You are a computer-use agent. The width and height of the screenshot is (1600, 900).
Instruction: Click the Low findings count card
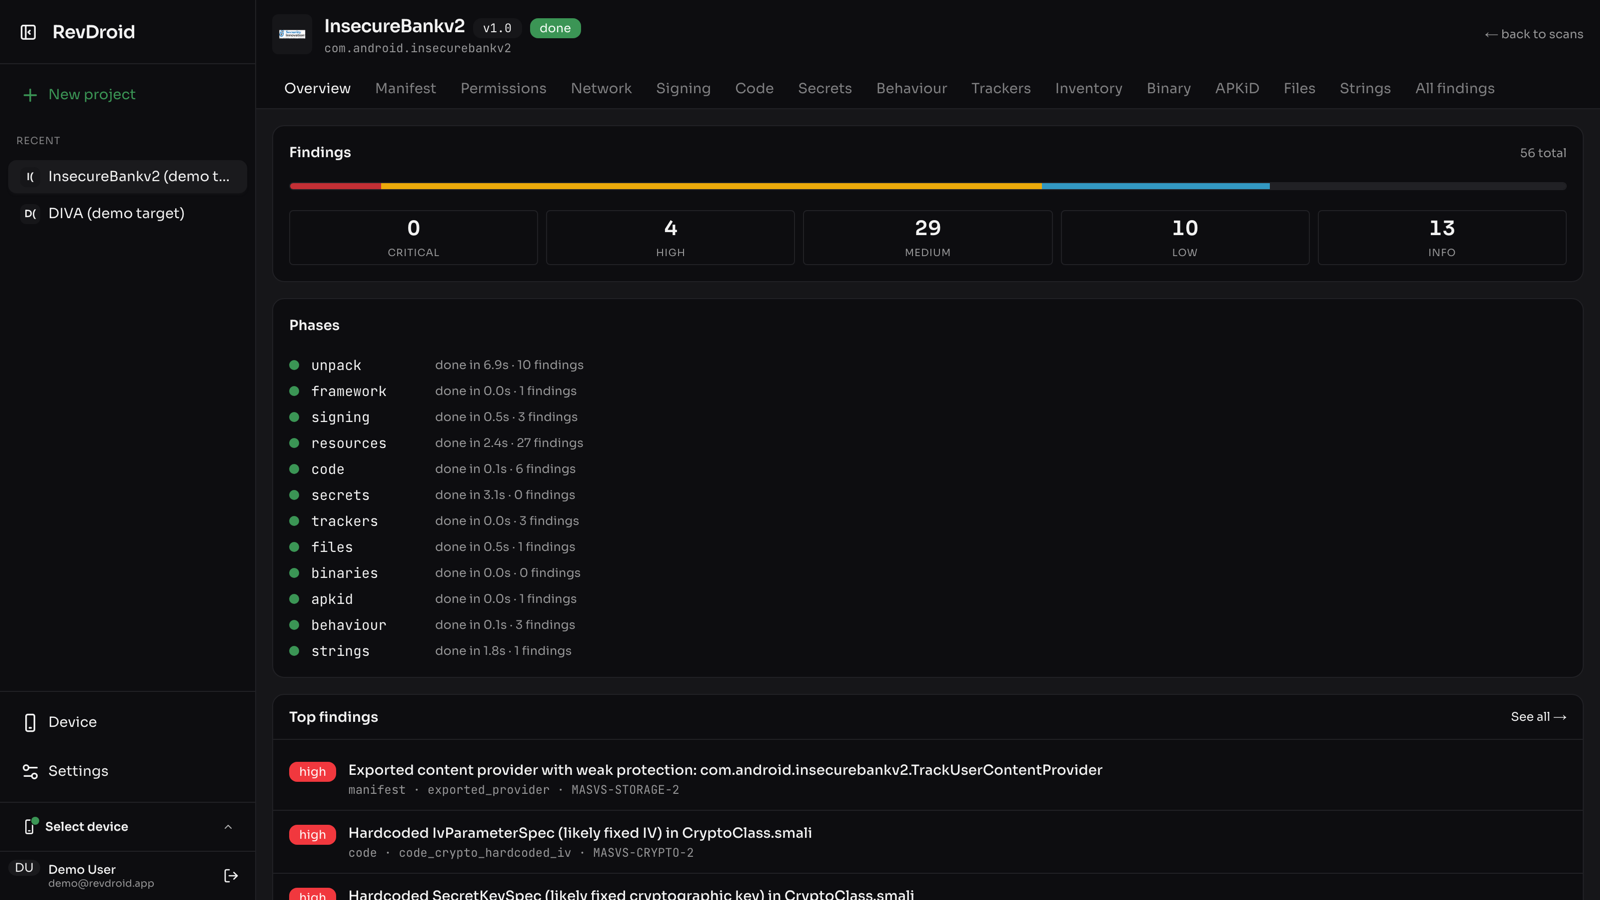pyautogui.click(x=1184, y=237)
